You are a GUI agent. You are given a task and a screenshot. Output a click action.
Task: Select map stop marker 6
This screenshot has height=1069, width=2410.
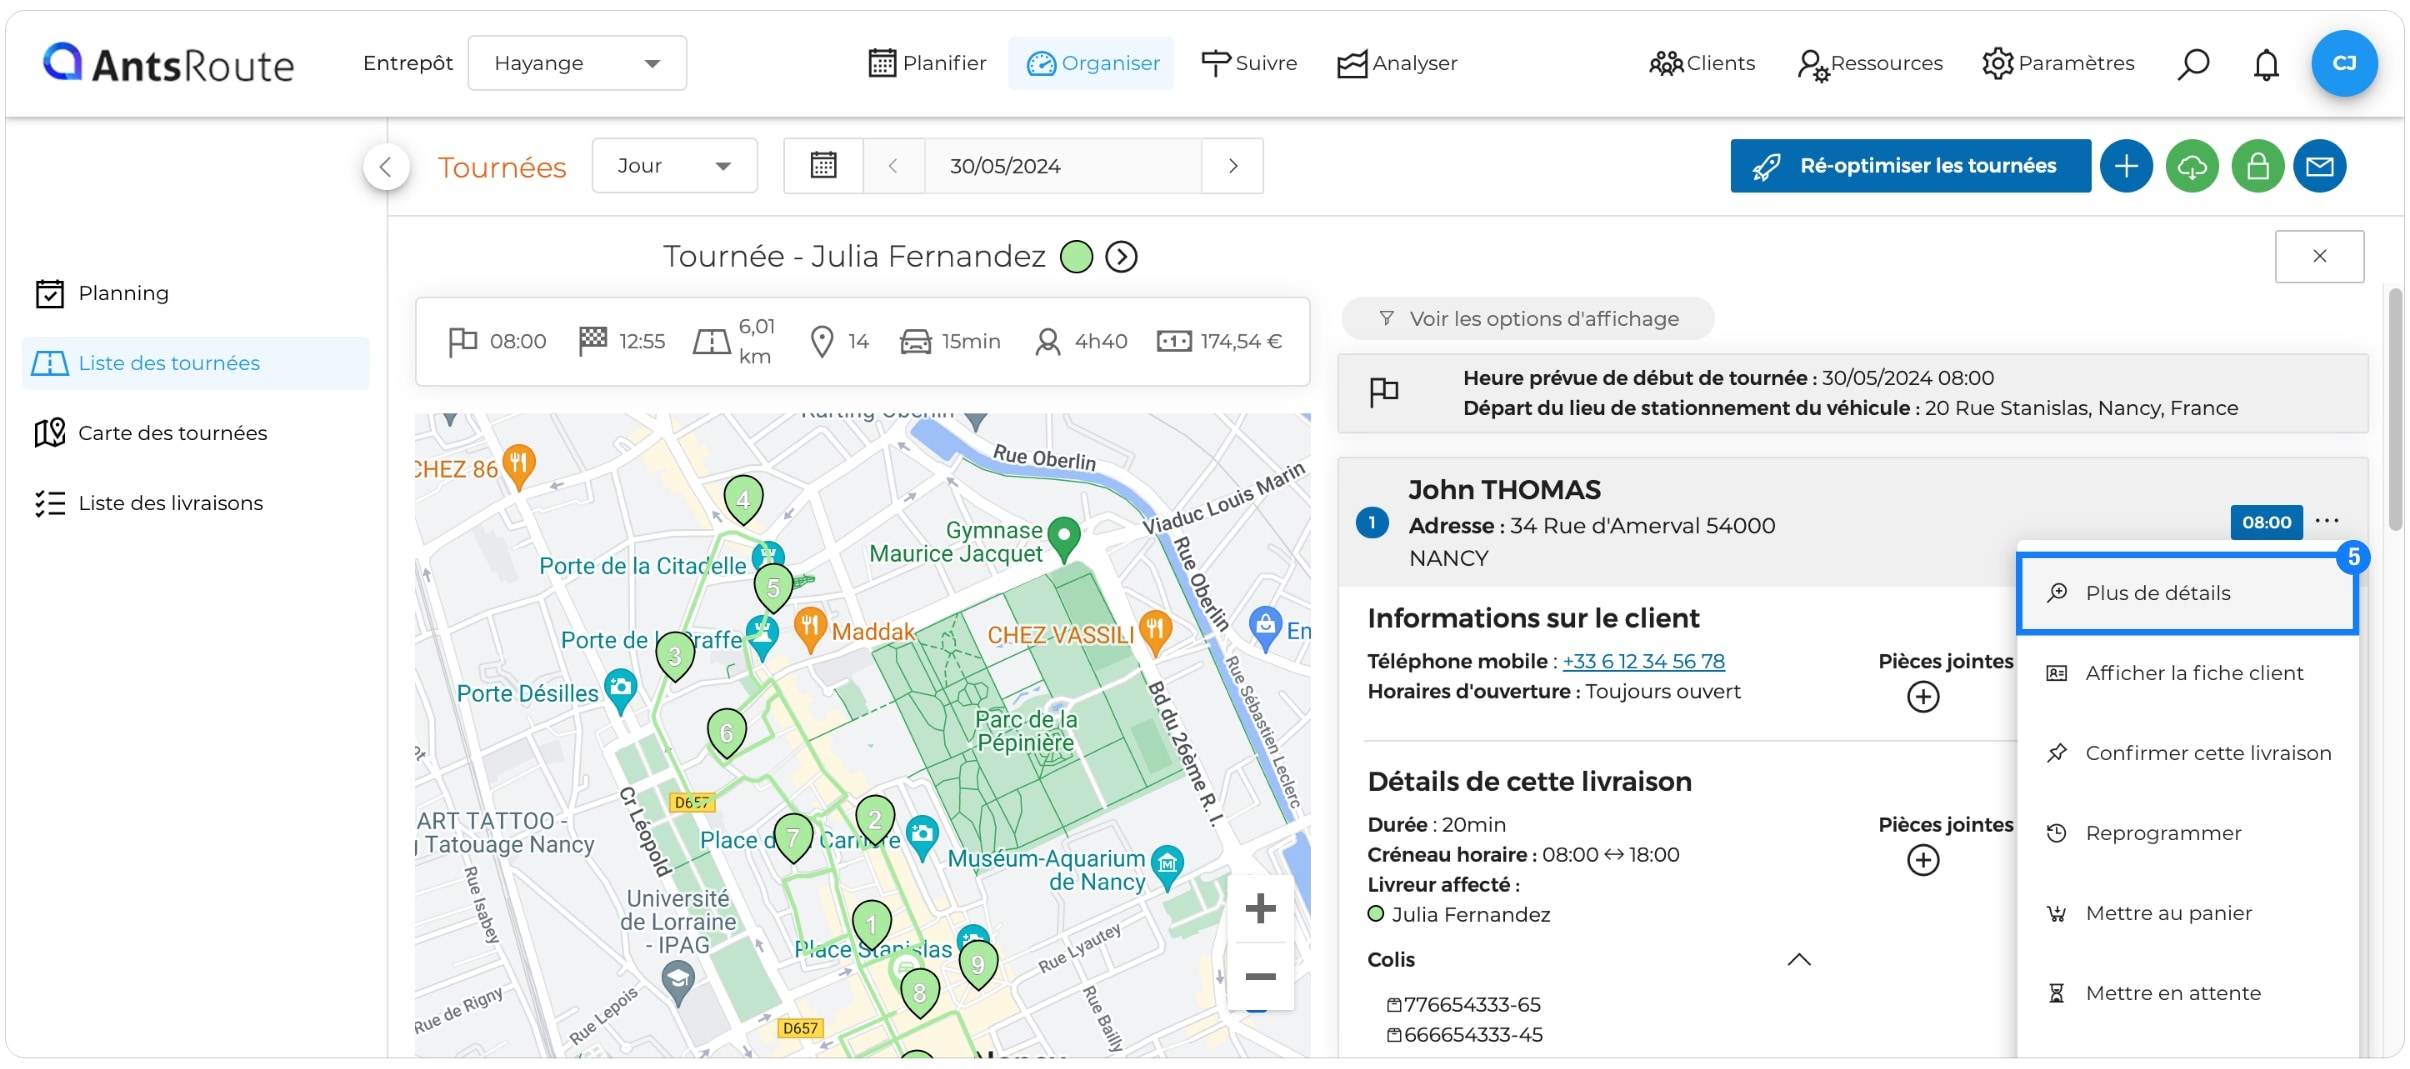coord(727,734)
